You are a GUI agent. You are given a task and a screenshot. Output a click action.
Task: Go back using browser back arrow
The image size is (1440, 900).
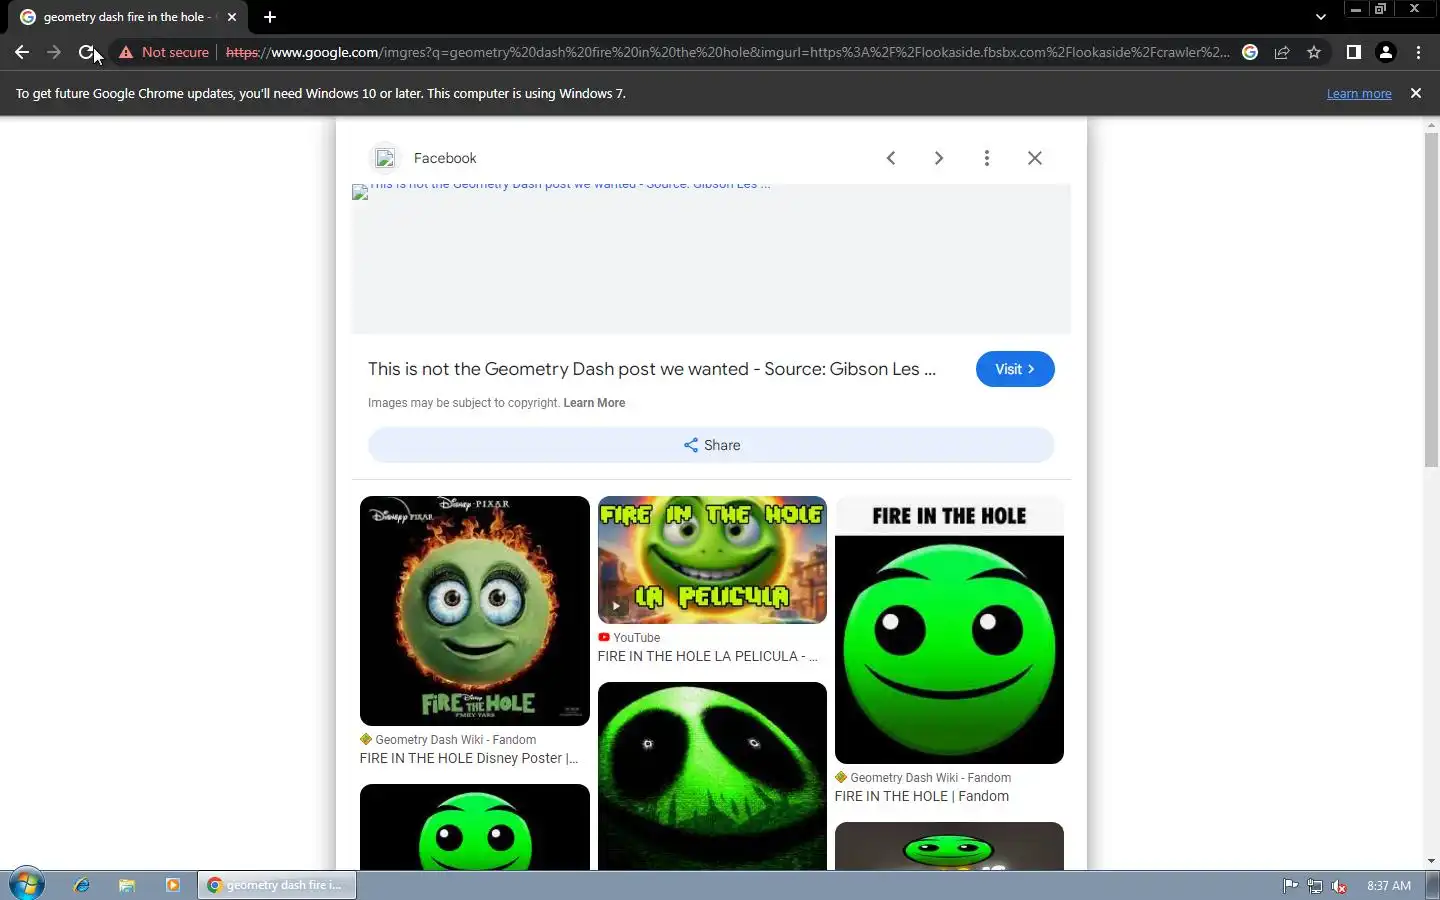[x=22, y=52]
